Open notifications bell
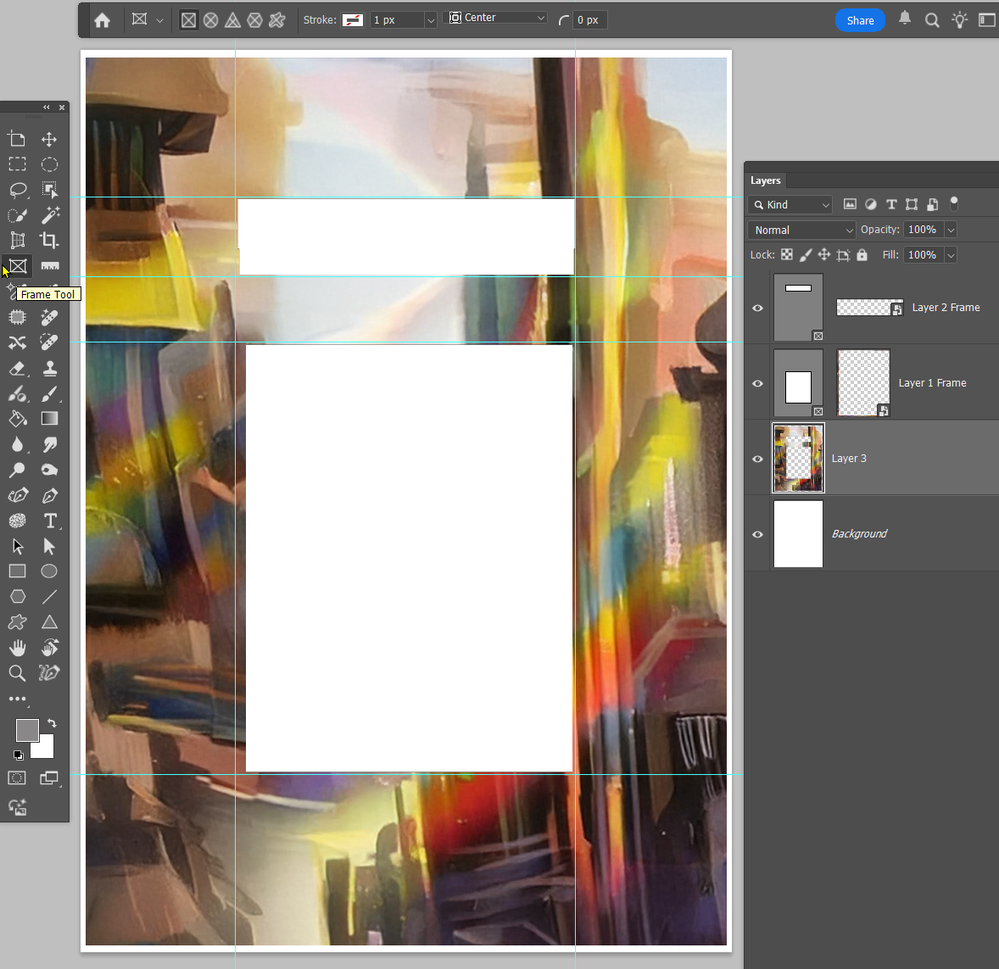 904,19
